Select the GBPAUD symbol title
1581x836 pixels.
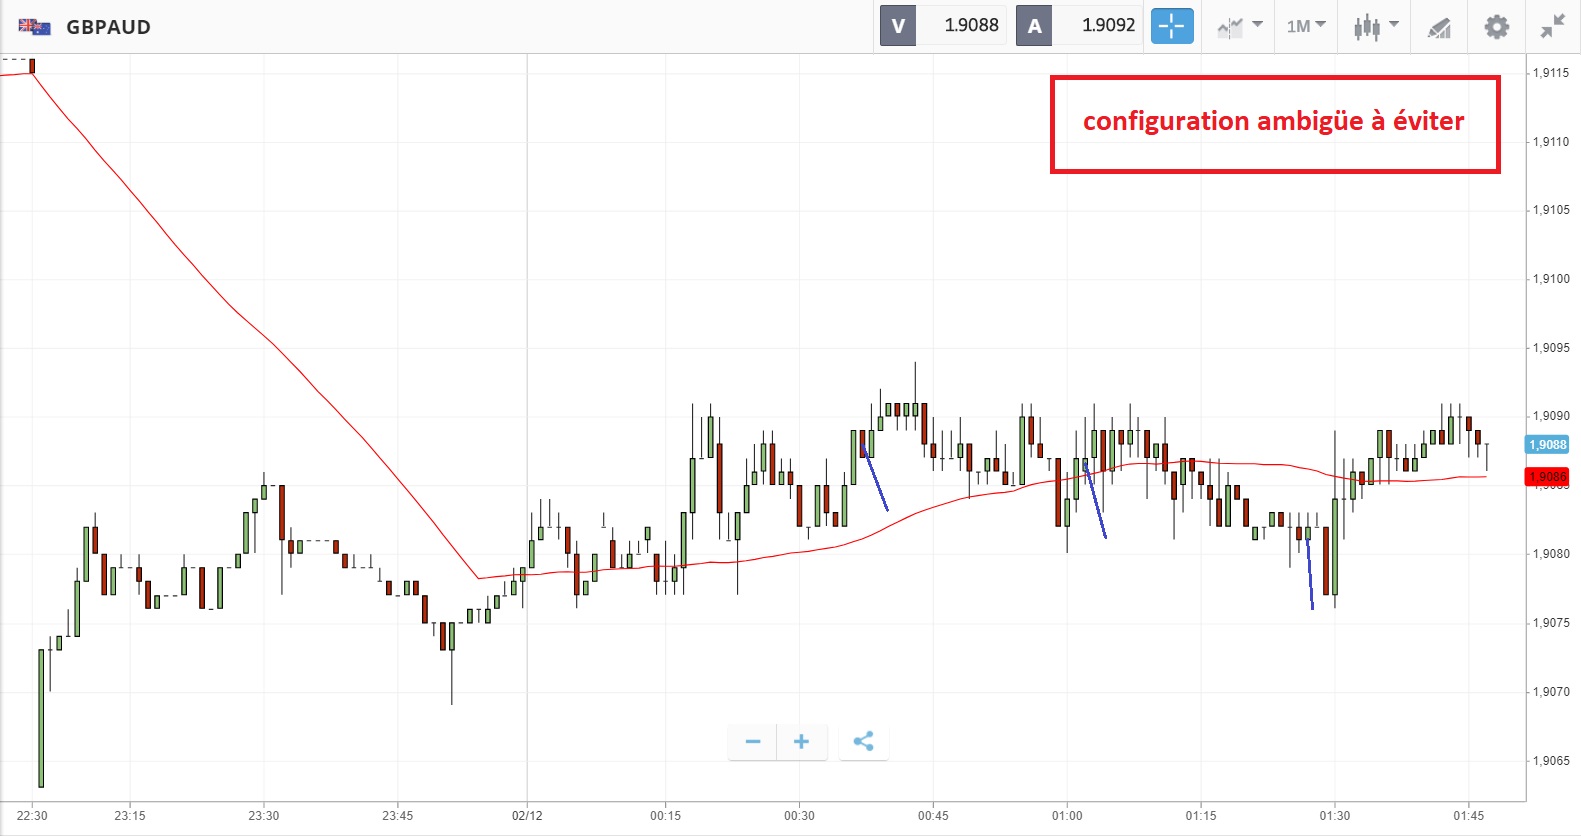point(108,27)
